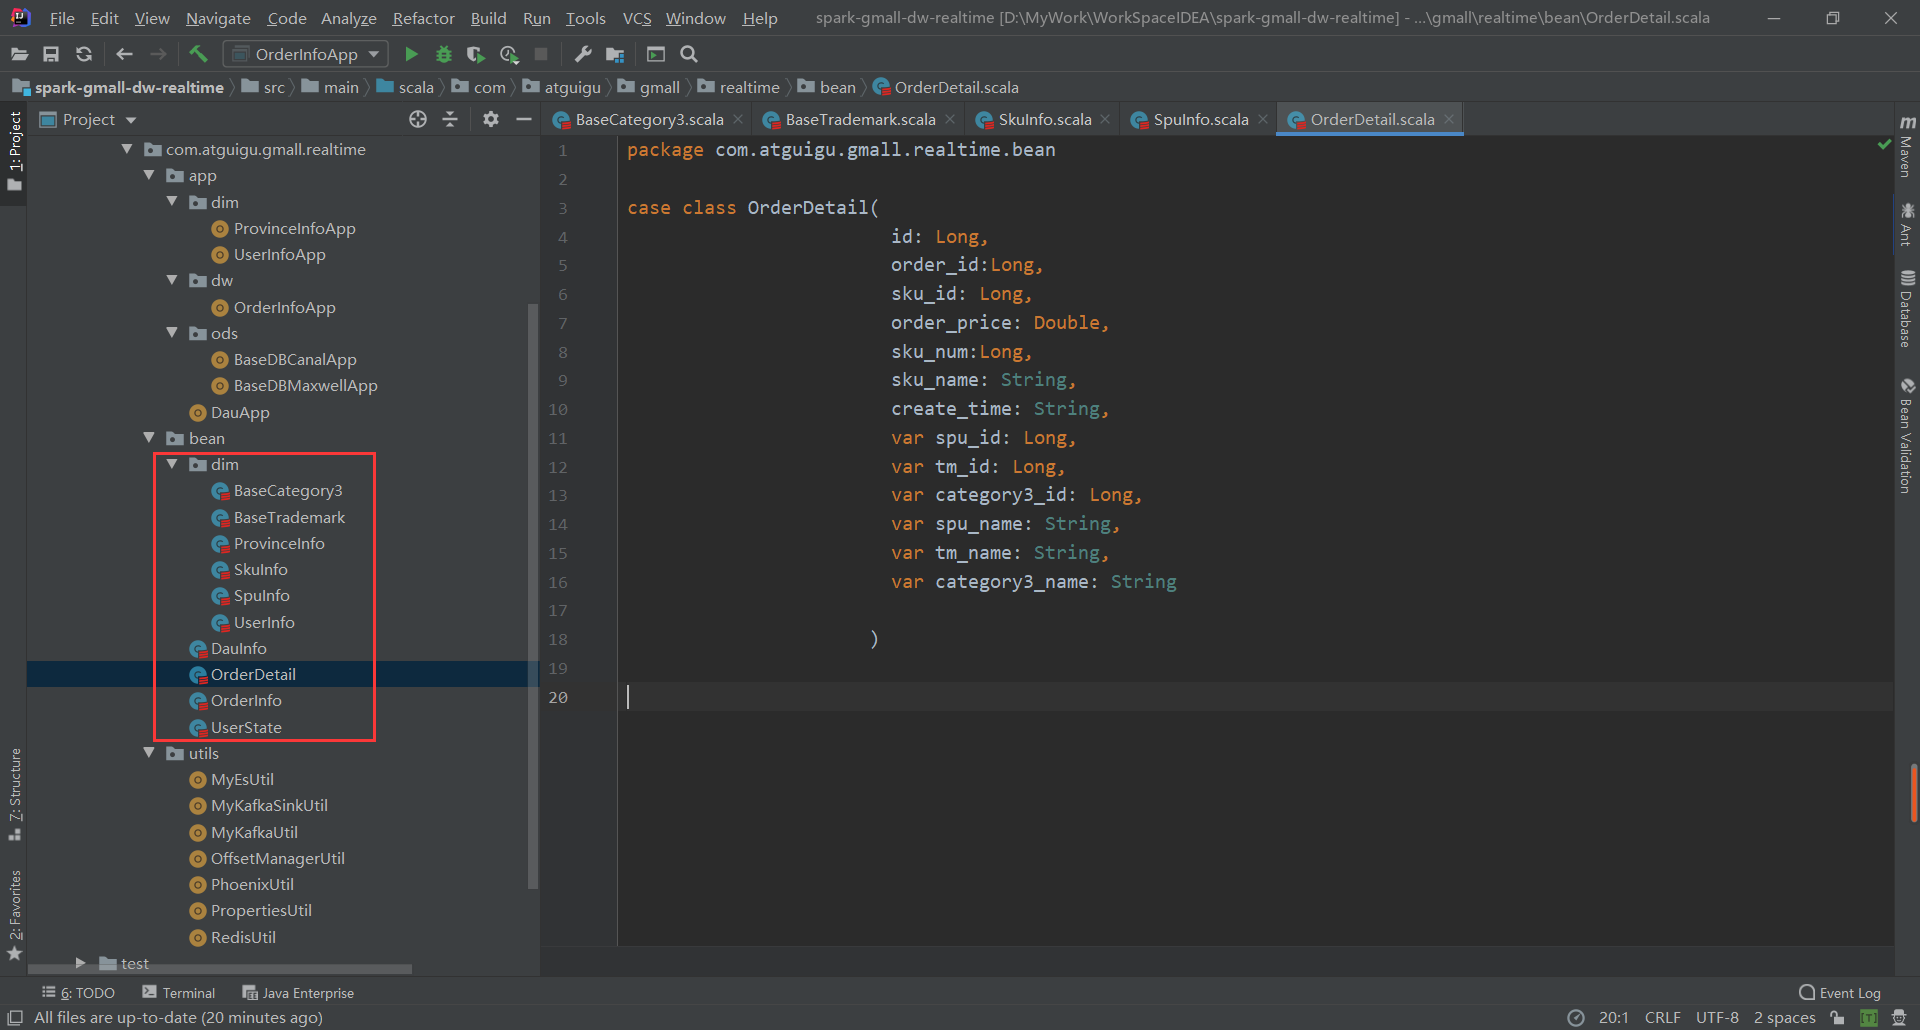Open Java Enterprise tool window
The height and width of the screenshot is (1030, 1920).
pyautogui.click(x=298, y=992)
